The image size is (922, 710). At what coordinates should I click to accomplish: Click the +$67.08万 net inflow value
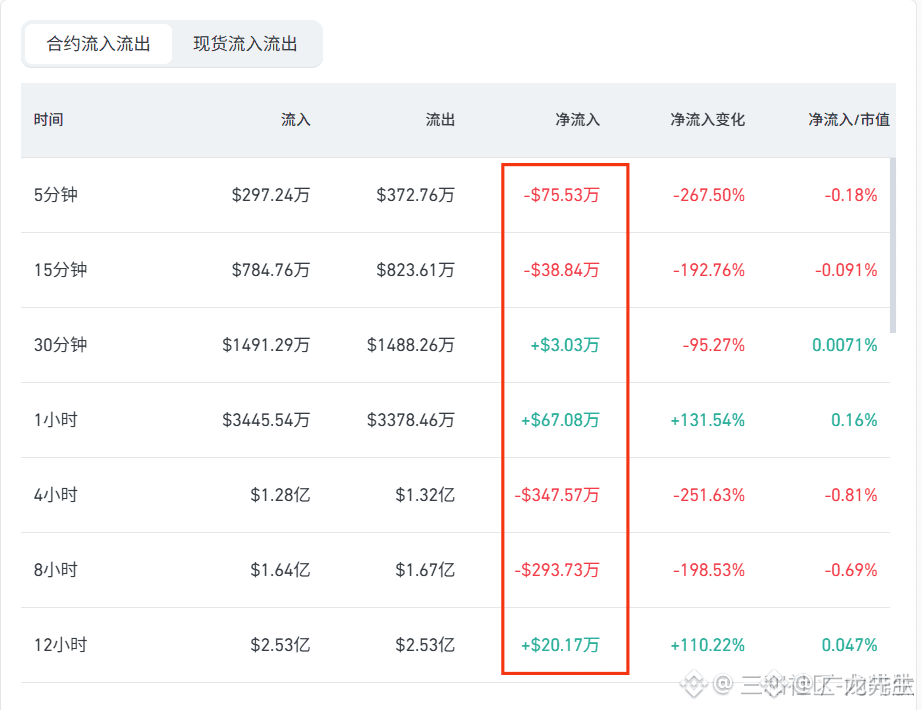(x=560, y=420)
